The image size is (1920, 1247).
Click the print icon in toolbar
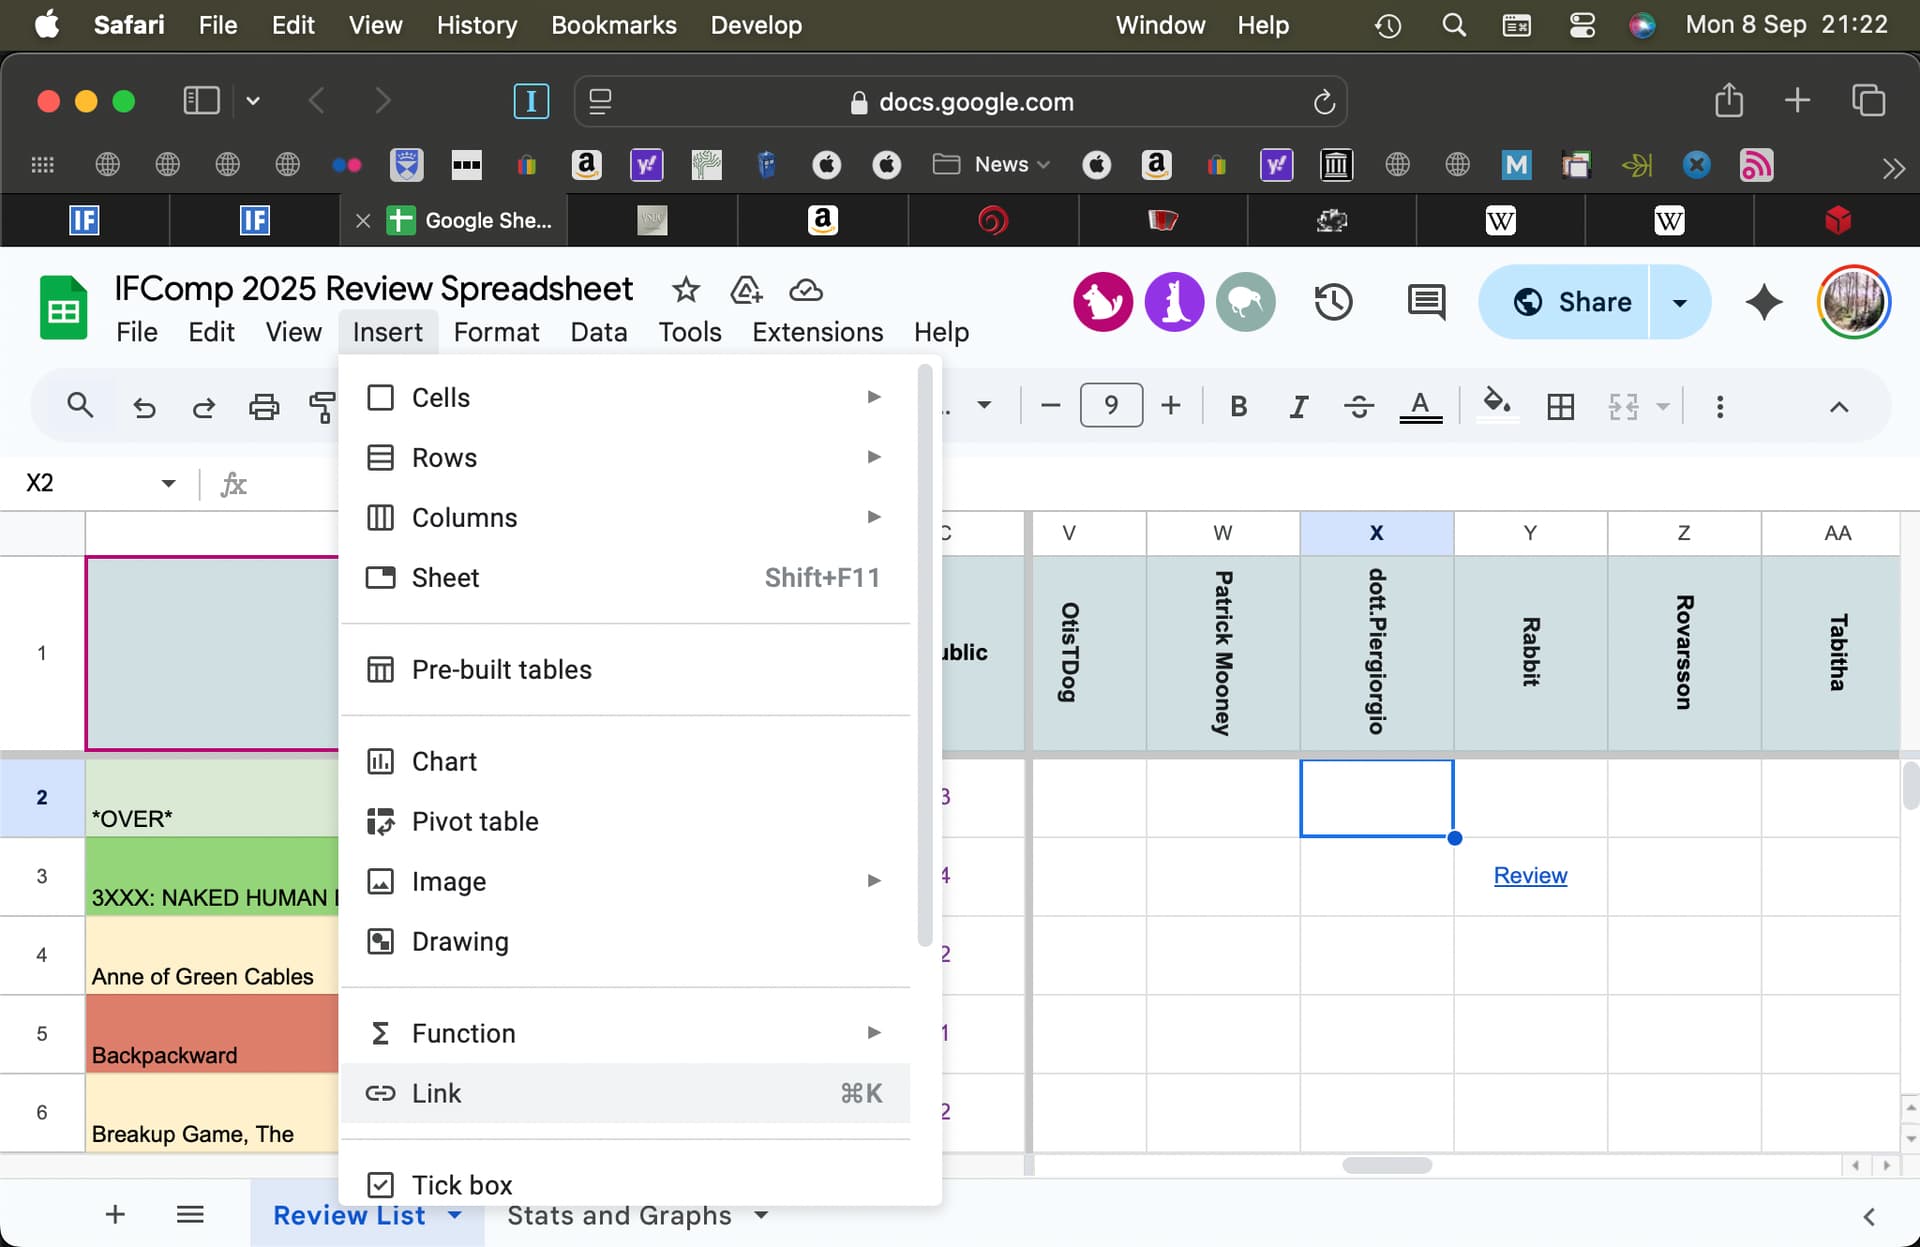coord(264,406)
